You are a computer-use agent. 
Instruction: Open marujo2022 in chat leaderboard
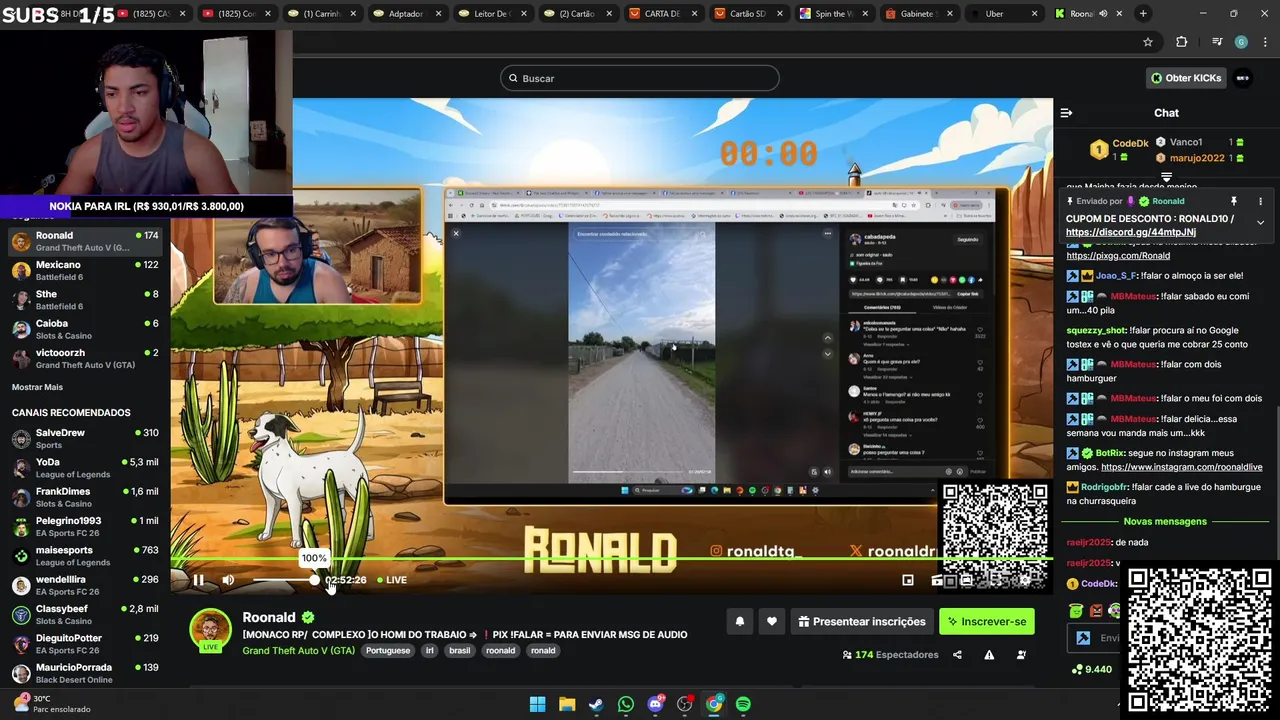pyautogui.click(x=1197, y=158)
